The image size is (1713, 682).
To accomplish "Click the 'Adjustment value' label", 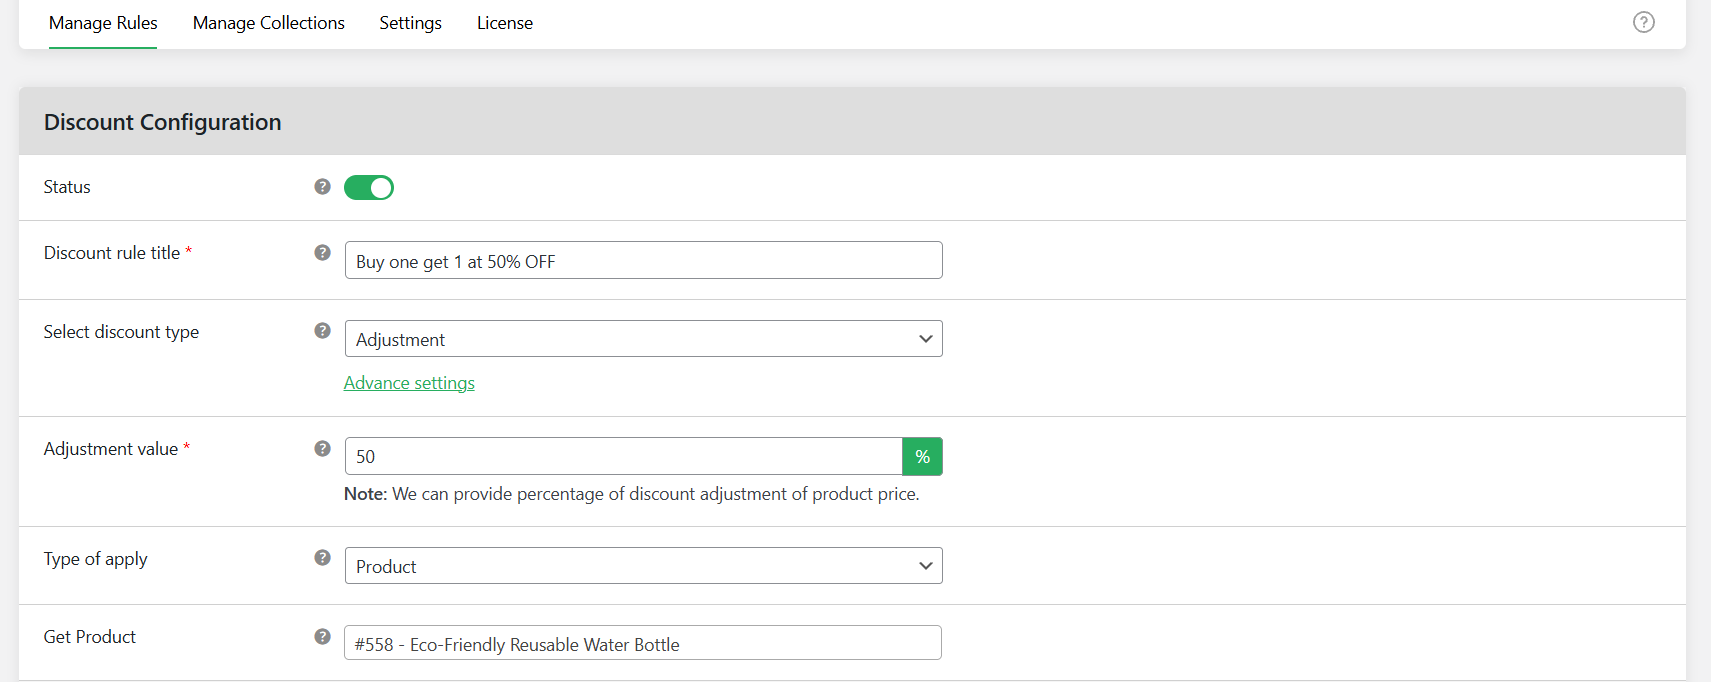I will (111, 449).
